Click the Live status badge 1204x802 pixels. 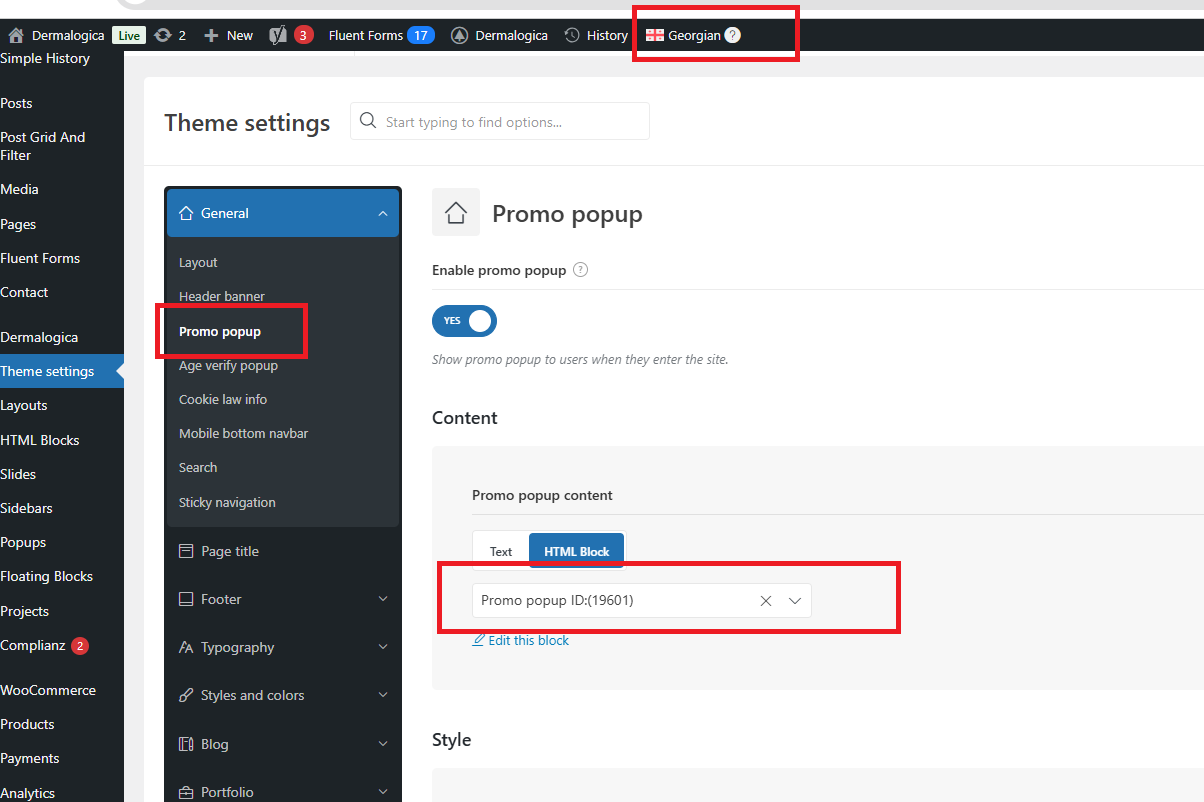click(129, 35)
